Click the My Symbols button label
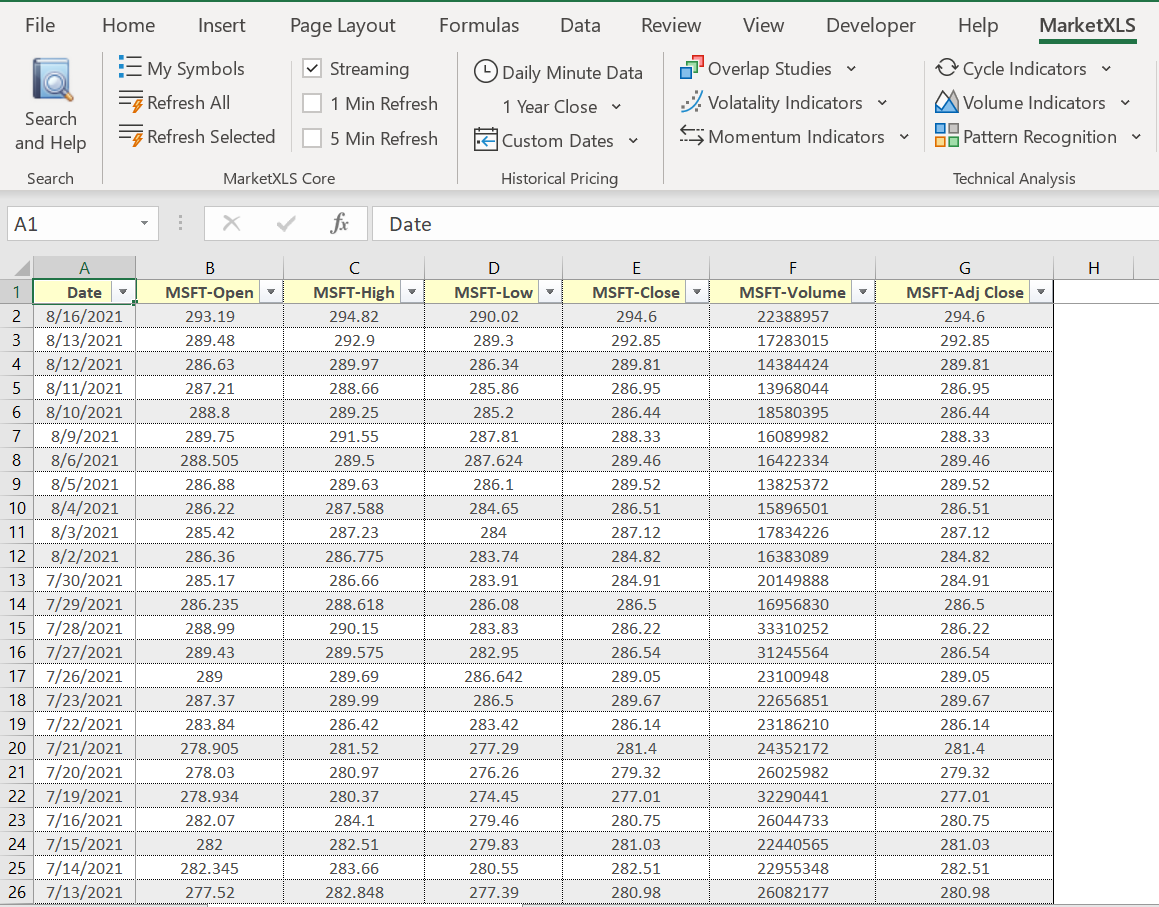Image resolution: width=1159 pixels, height=907 pixels. pyautogui.click(x=196, y=69)
